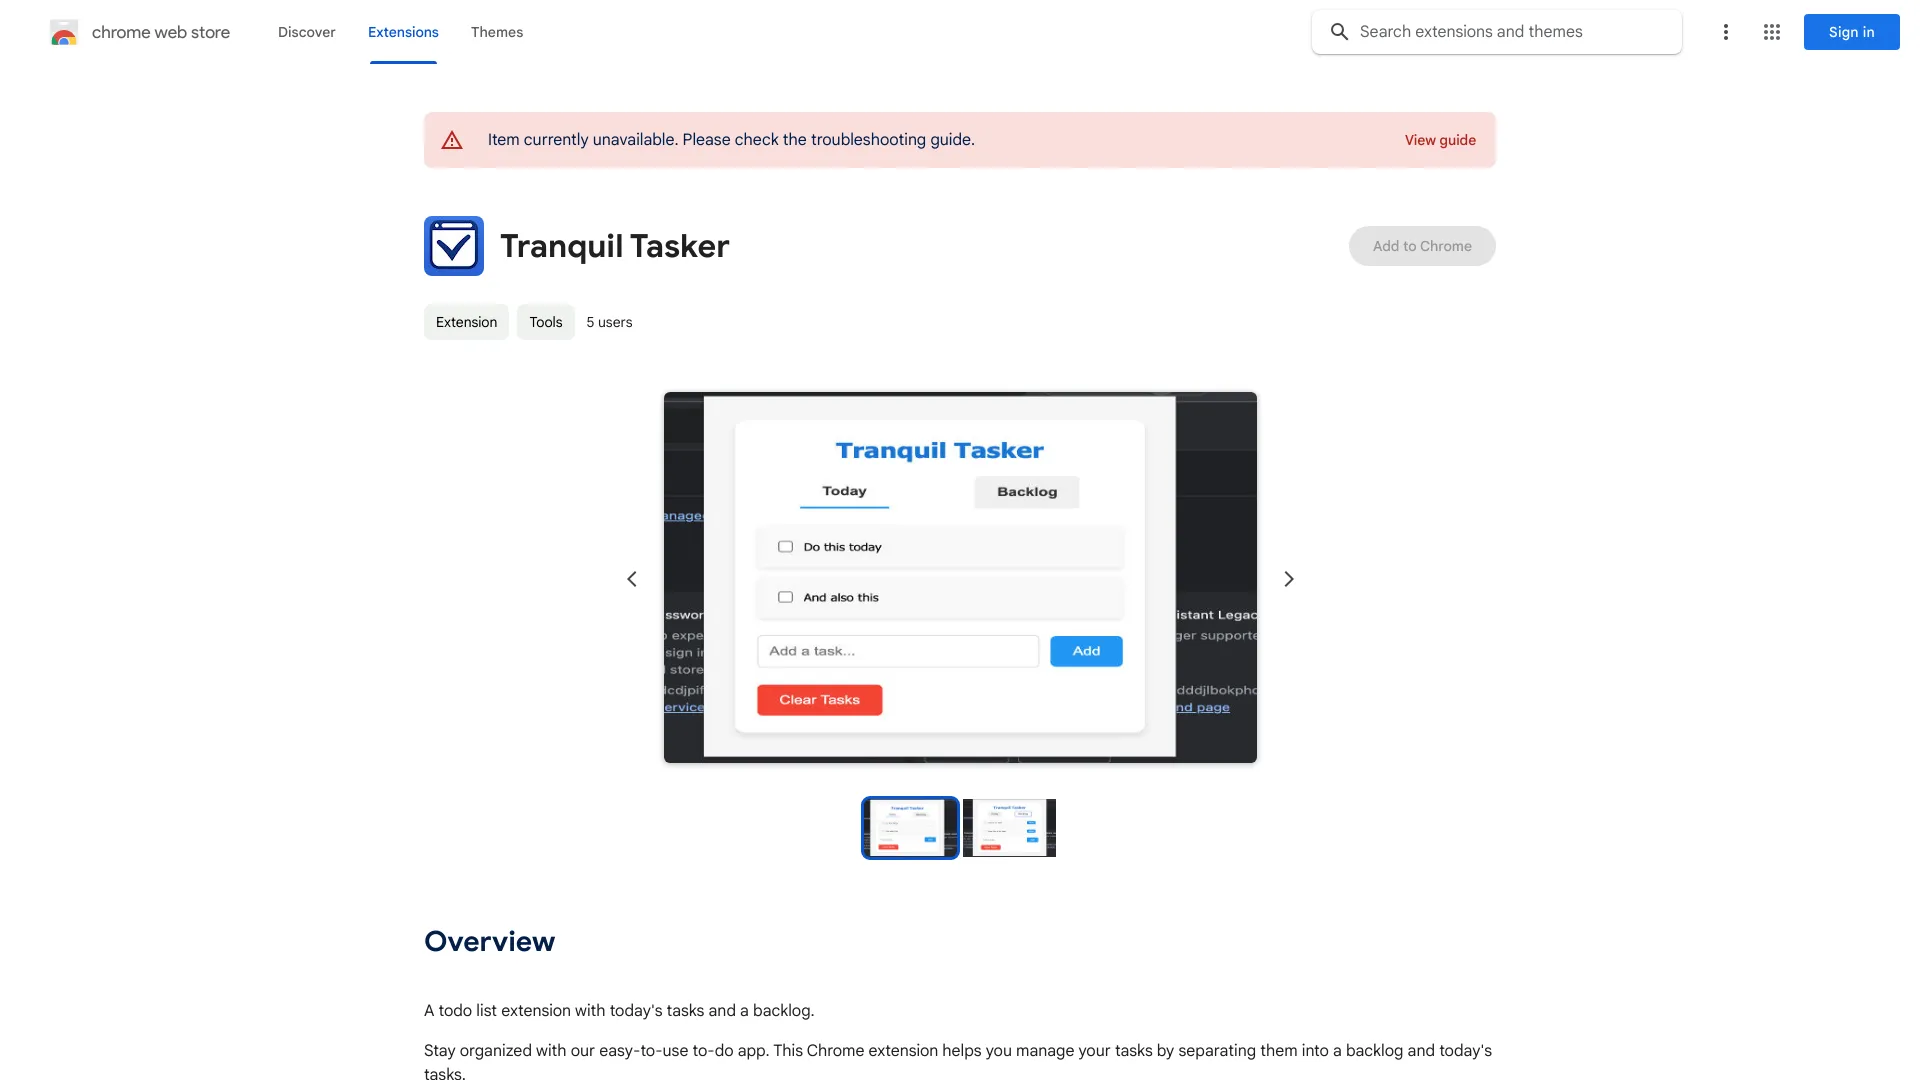Click the Discover navigation menu item

(306, 30)
